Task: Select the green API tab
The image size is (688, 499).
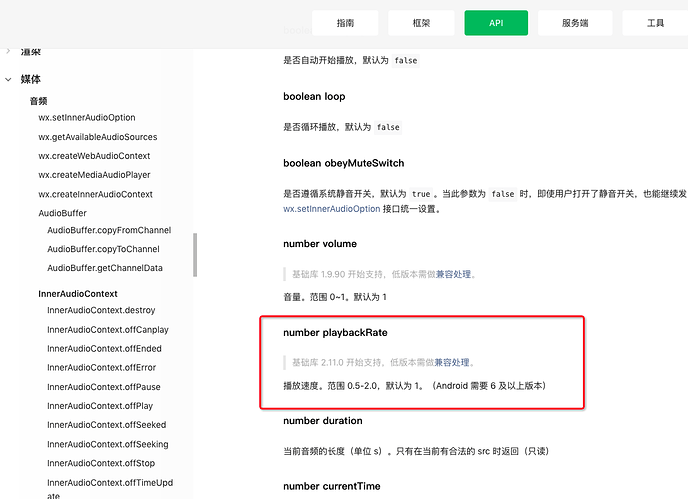Action: 496,23
